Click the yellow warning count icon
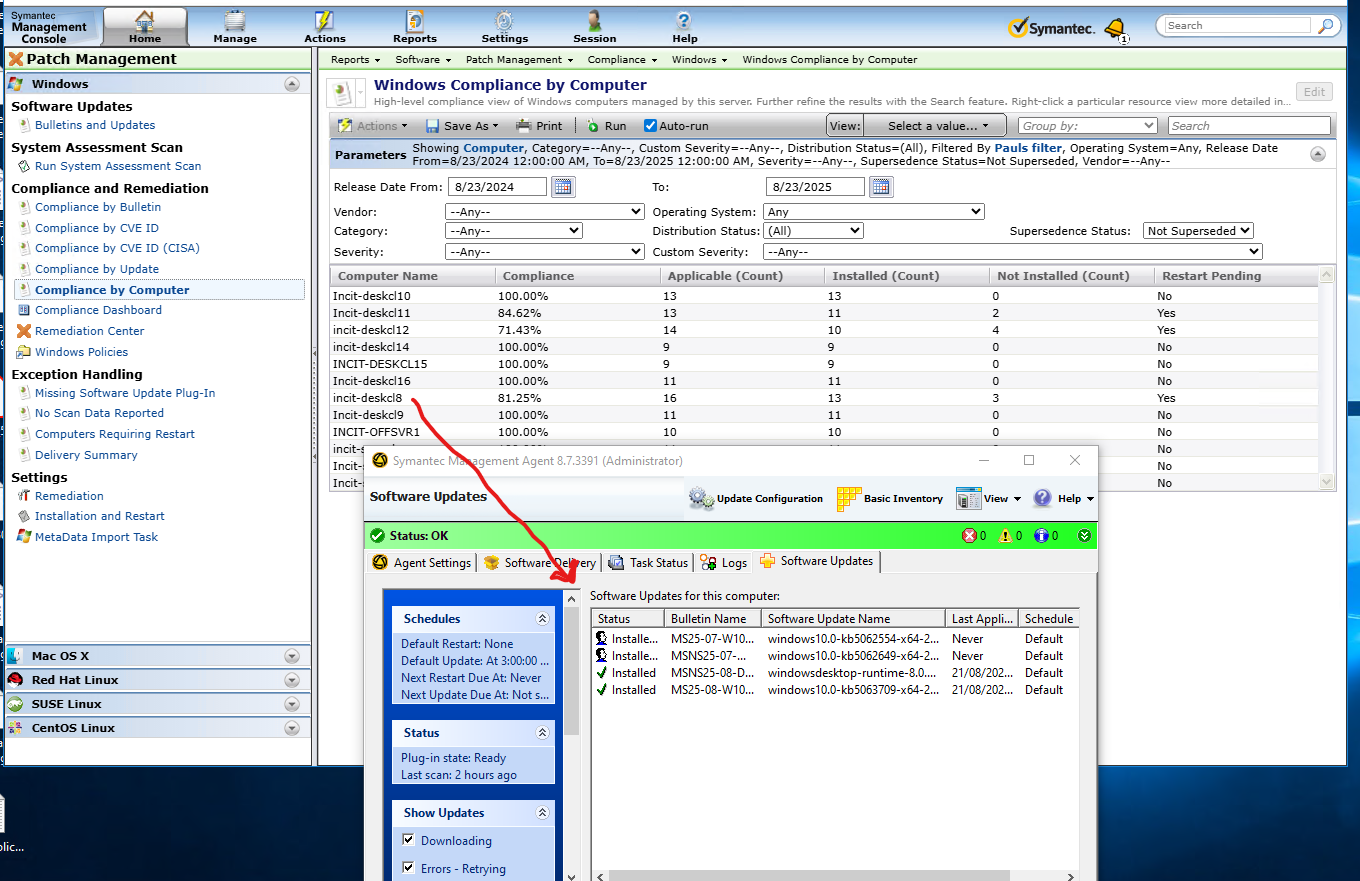 pos(1006,536)
